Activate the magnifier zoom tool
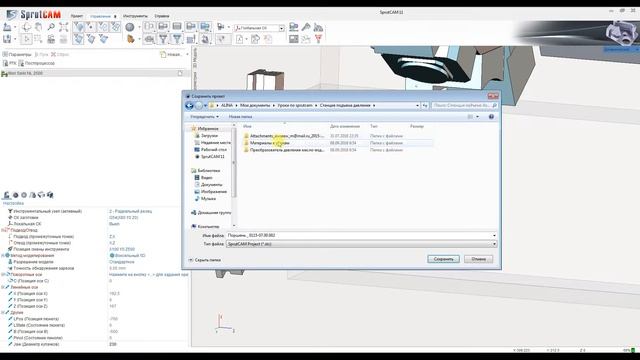Screen dimensions: 640x360 click(x=51, y=27)
